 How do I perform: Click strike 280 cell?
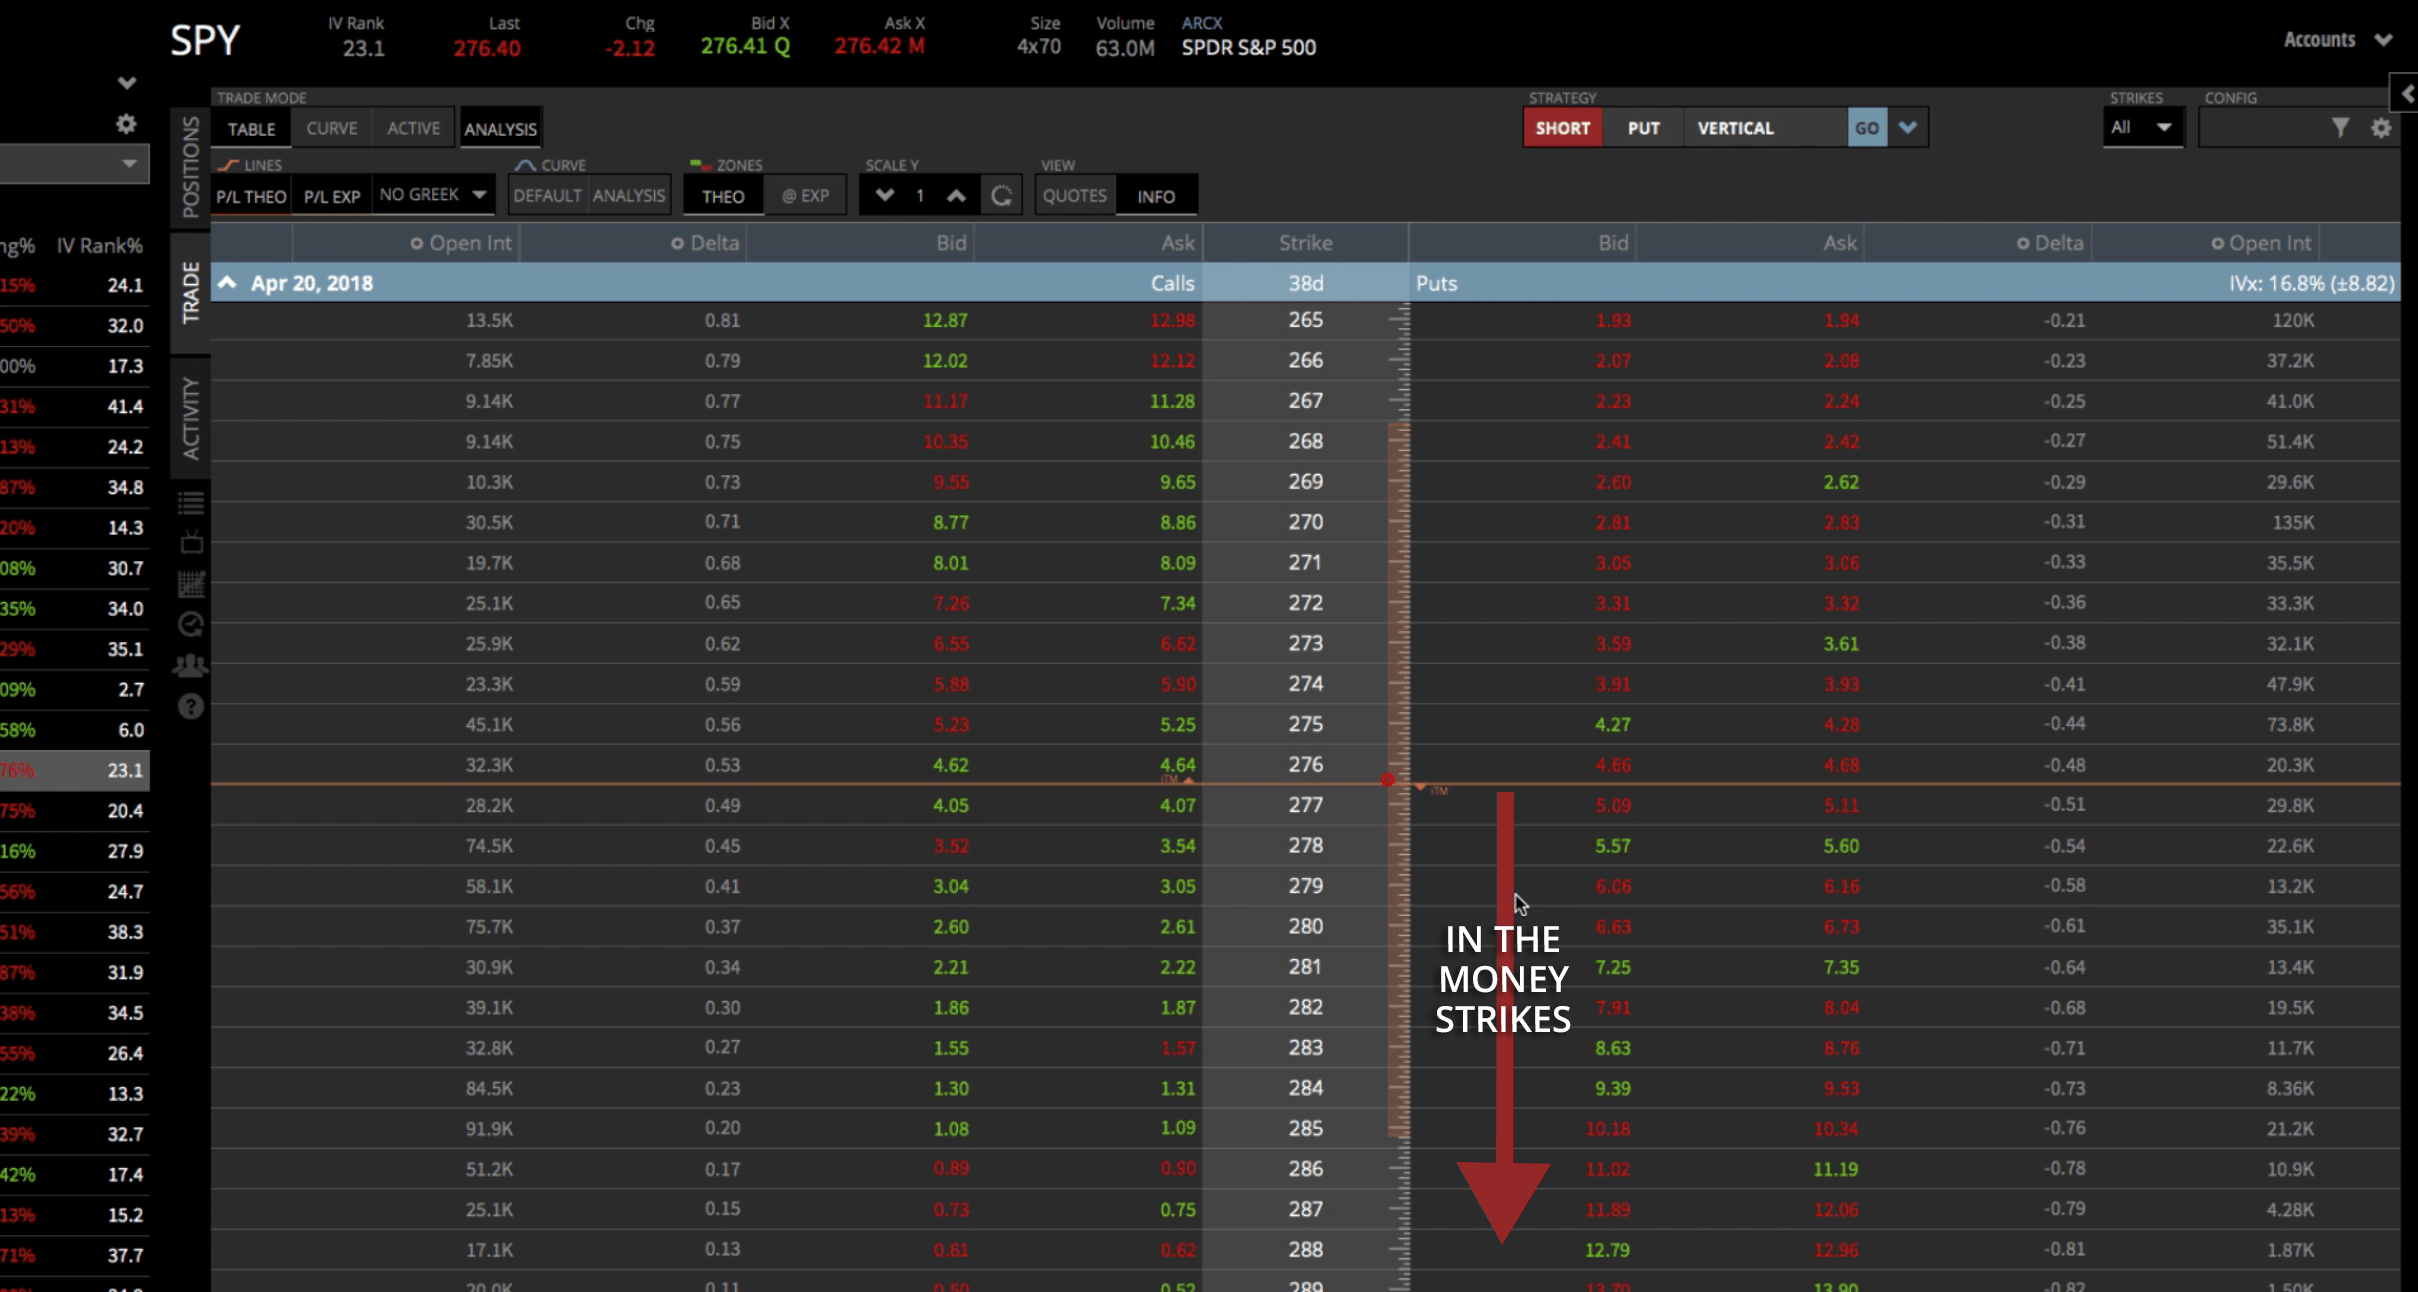coord(1305,927)
